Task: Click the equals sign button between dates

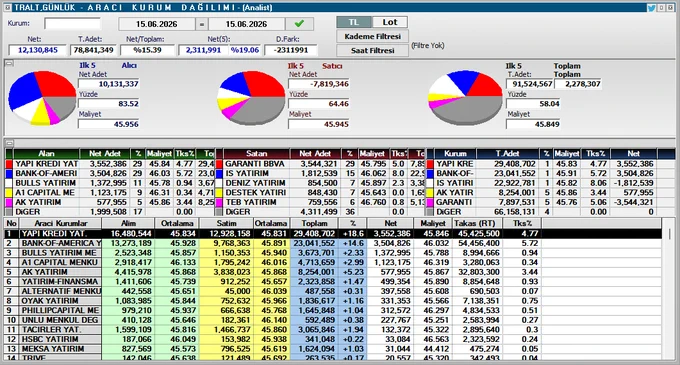Action: coord(201,24)
